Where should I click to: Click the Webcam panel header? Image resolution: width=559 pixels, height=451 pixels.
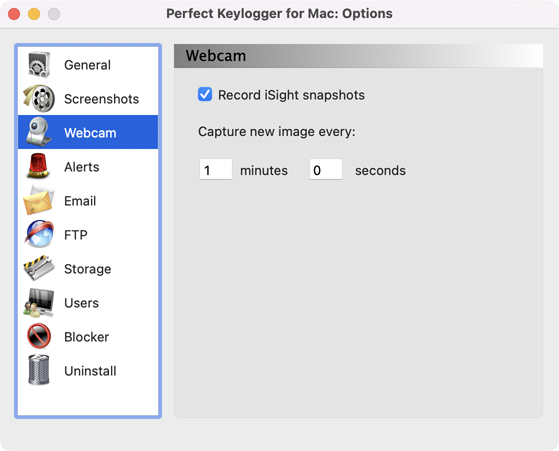[x=358, y=56]
